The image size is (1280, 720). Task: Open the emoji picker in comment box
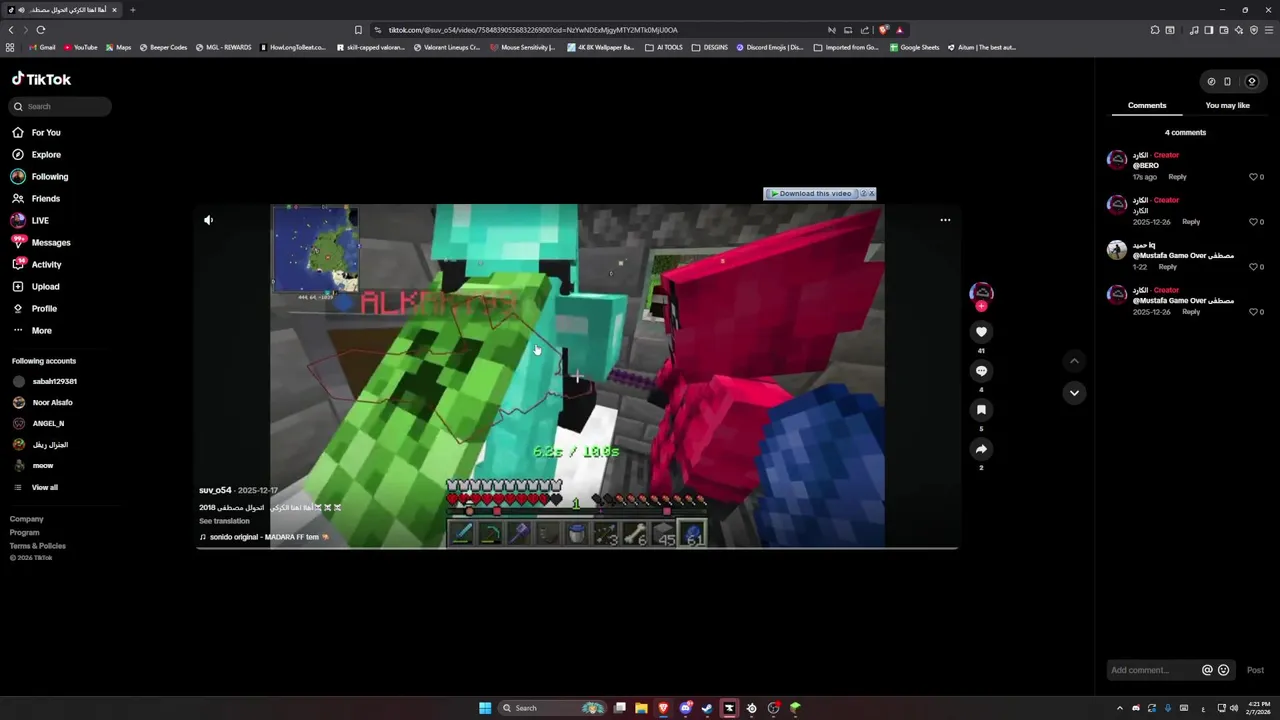coord(1223,670)
